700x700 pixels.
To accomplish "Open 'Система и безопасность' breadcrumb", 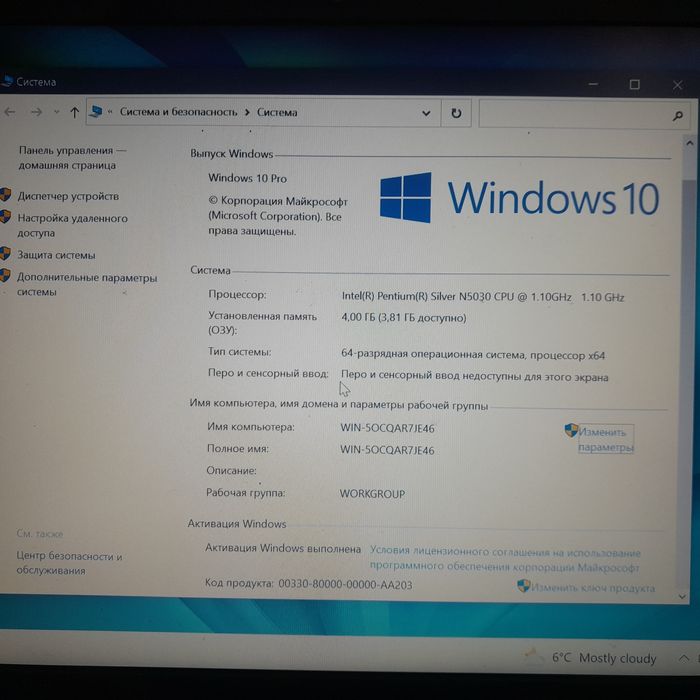I will [x=178, y=112].
